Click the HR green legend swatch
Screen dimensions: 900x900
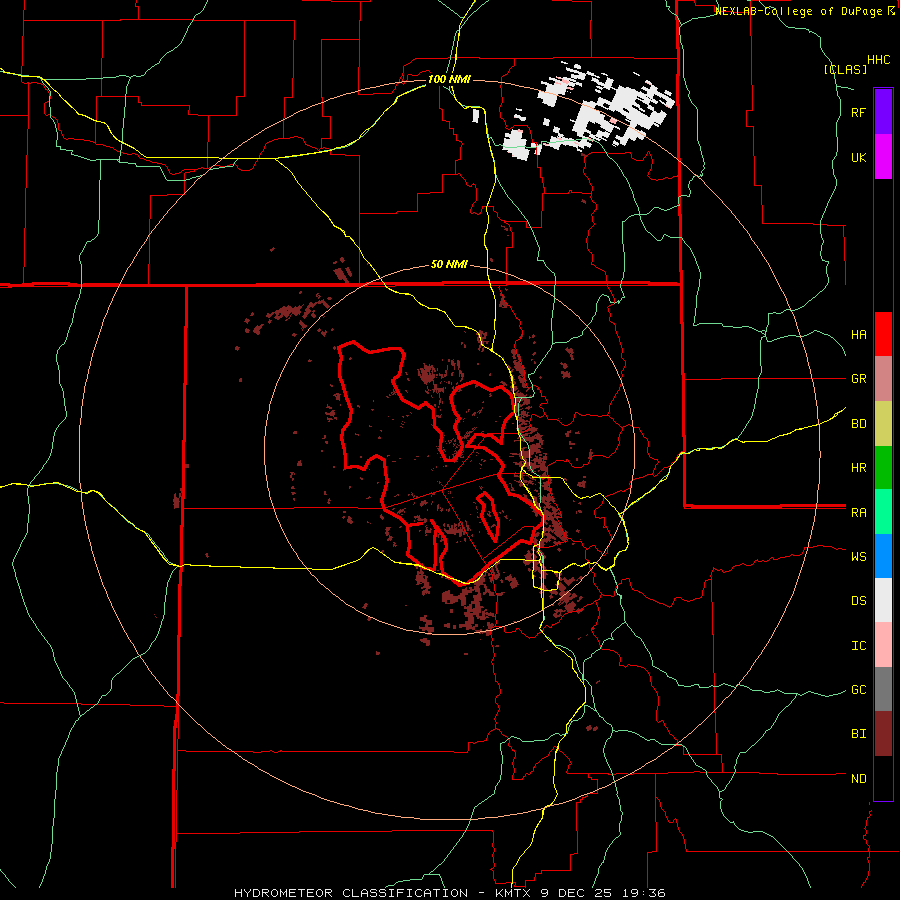tap(883, 468)
